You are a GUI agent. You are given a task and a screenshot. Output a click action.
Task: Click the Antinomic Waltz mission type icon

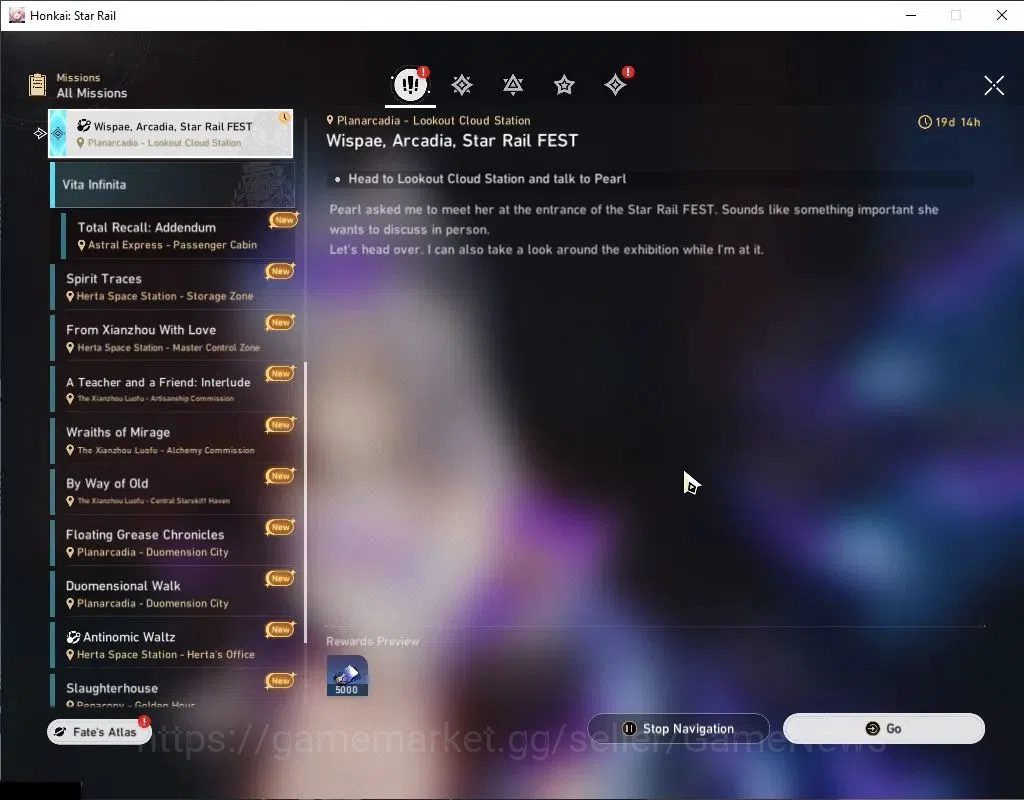tap(73, 637)
